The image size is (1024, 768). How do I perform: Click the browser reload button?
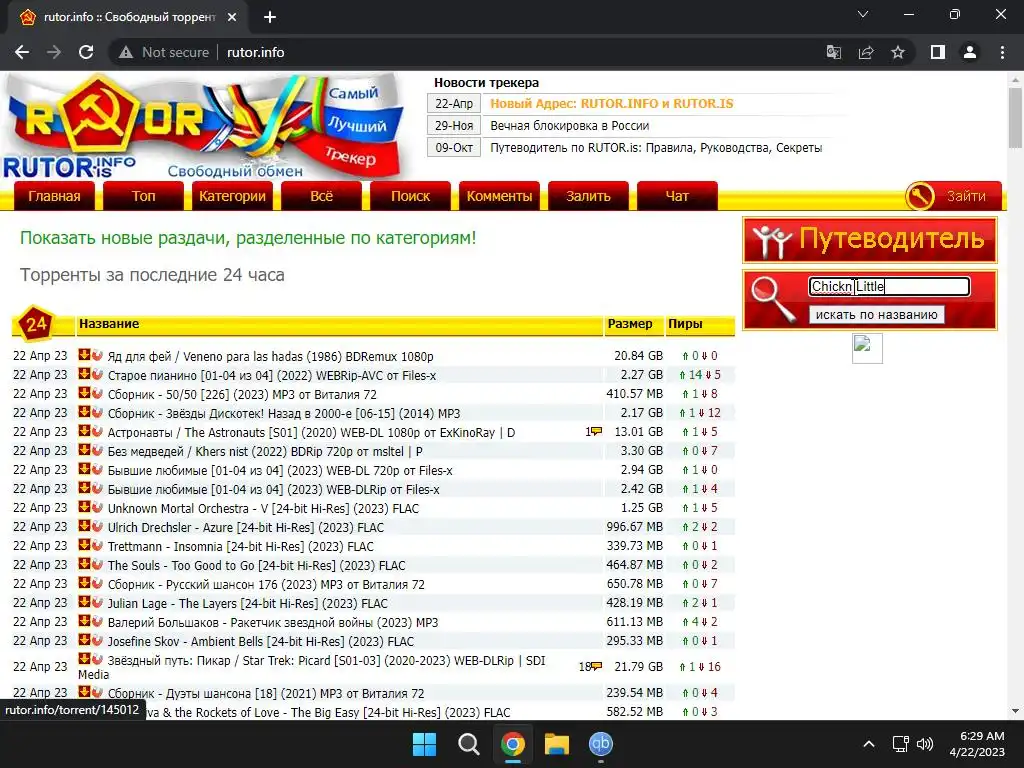(x=86, y=52)
